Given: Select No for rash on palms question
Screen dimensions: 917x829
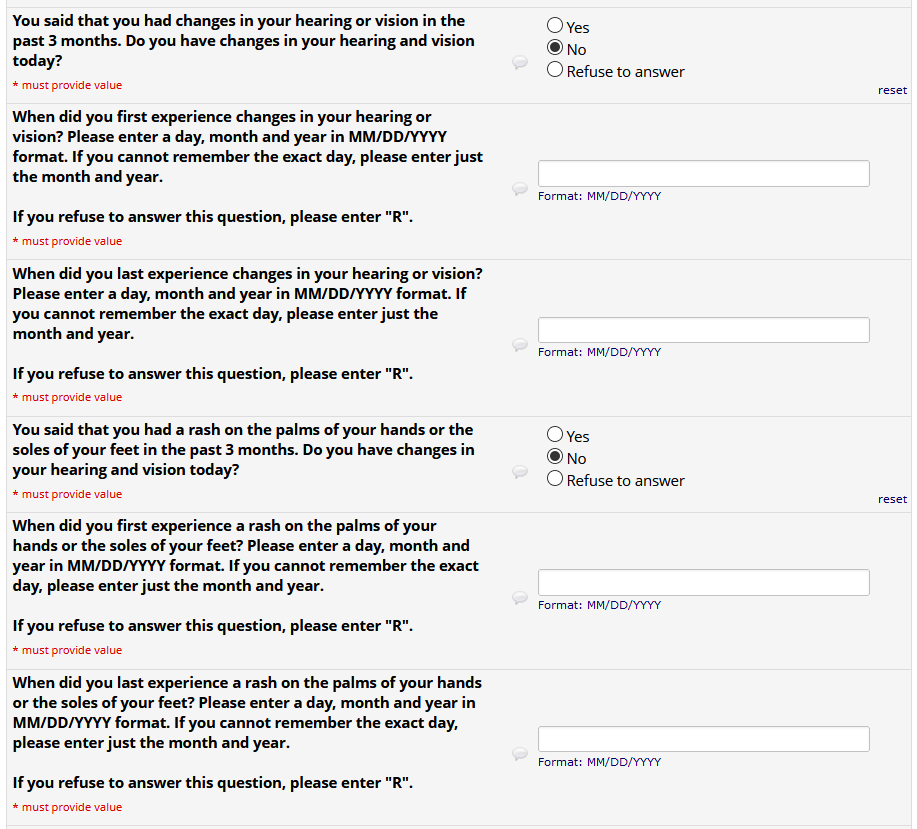Looking at the screenshot, I should [x=555, y=457].
